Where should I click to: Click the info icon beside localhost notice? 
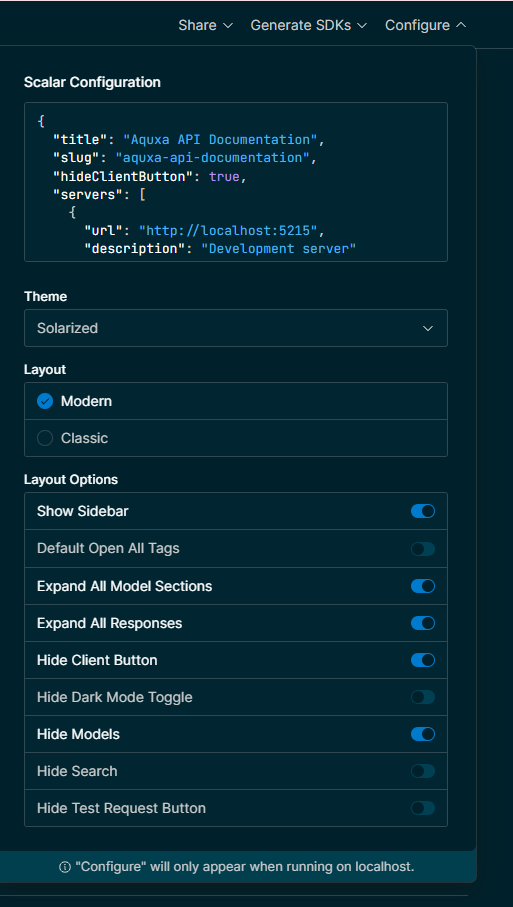click(65, 867)
